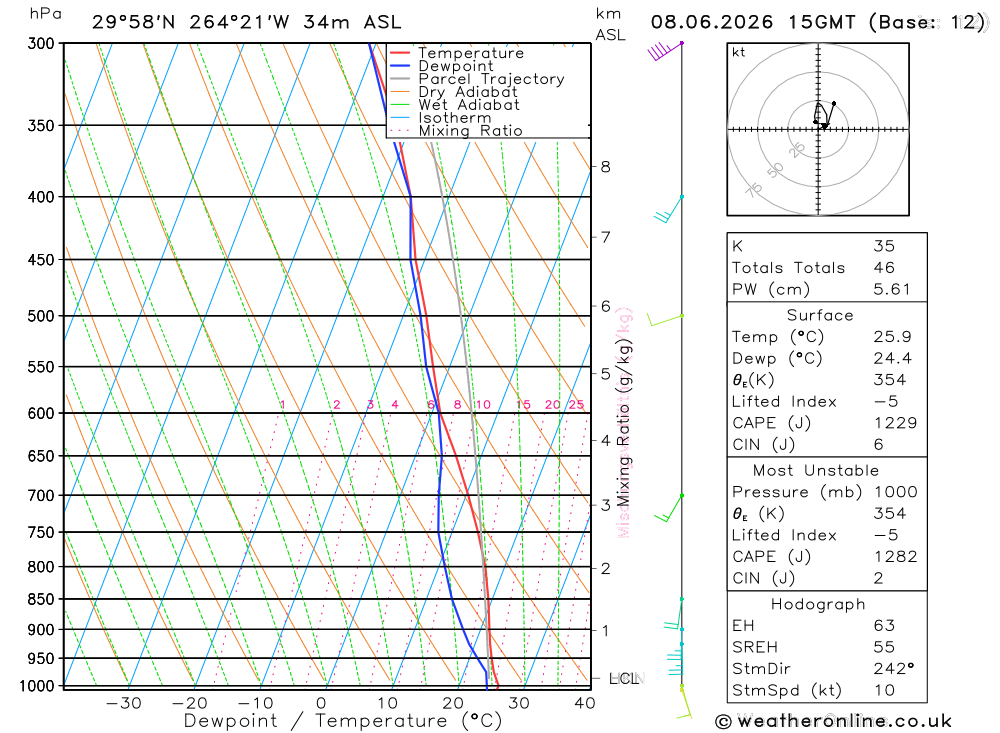The width and height of the screenshot is (1000, 733).
Task: Click the hodograph circular wind plot
Action: point(818,130)
